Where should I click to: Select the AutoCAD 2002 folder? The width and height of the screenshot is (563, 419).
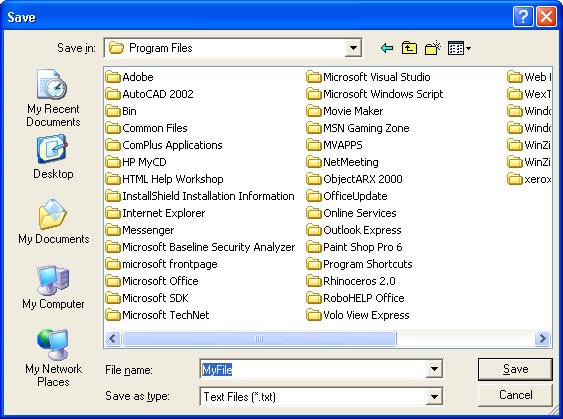[x=150, y=94]
